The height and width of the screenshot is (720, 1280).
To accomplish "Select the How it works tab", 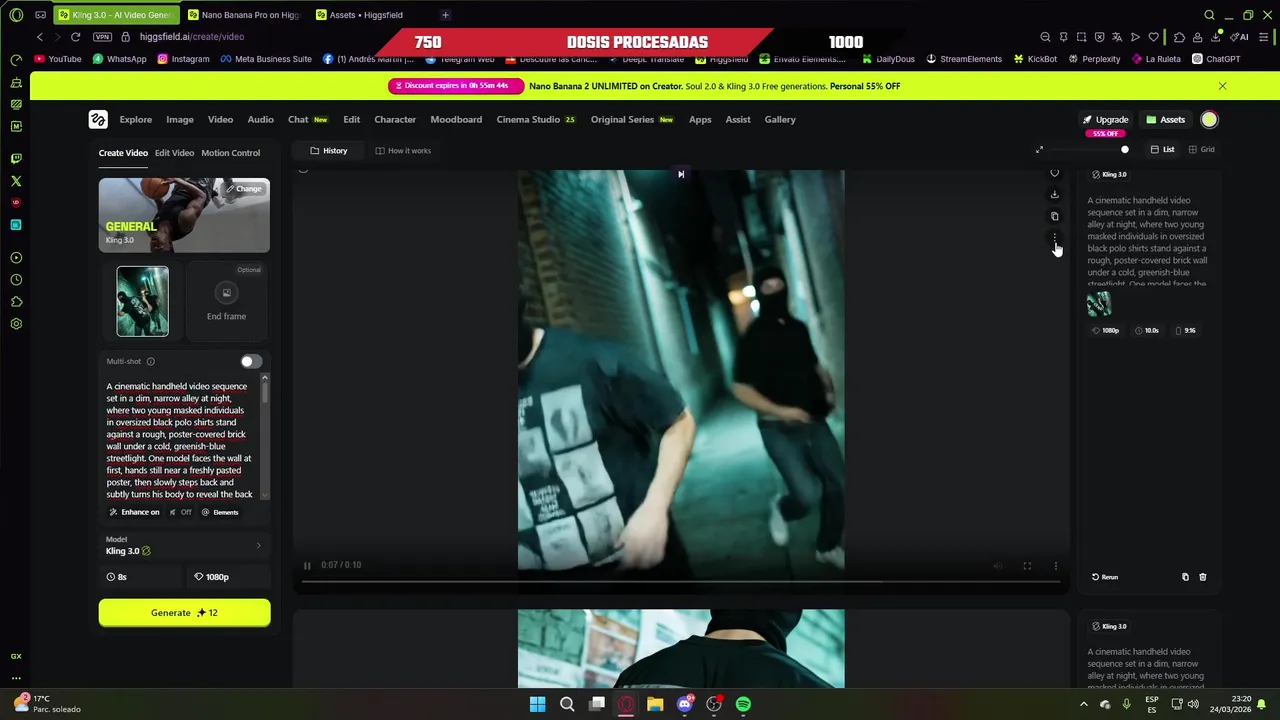I will click(403, 151).
